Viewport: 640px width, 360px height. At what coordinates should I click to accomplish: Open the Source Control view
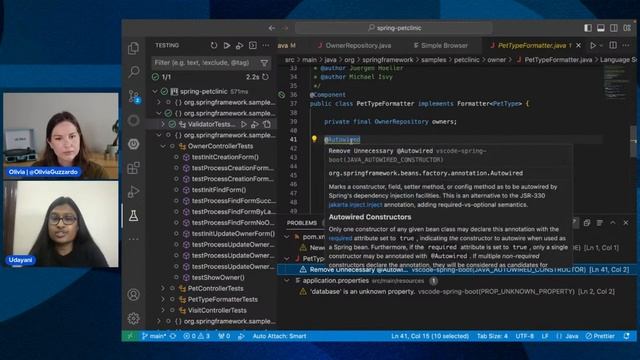pyautogui.click(x=133, y=96)
